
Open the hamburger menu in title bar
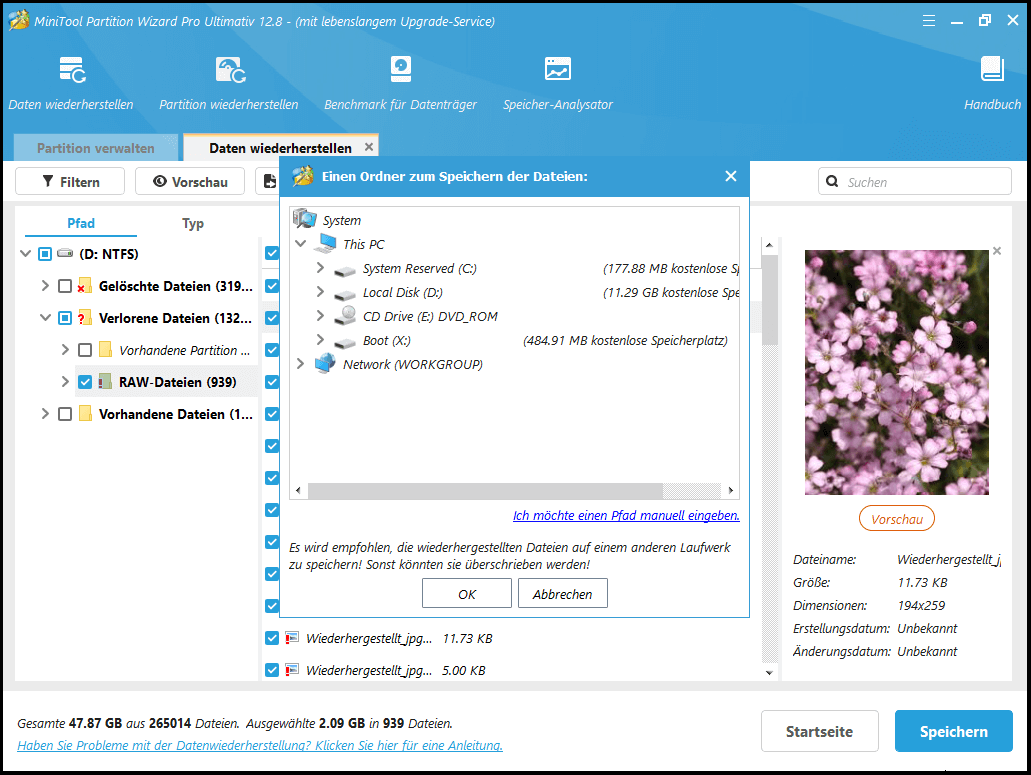point(928,21)
